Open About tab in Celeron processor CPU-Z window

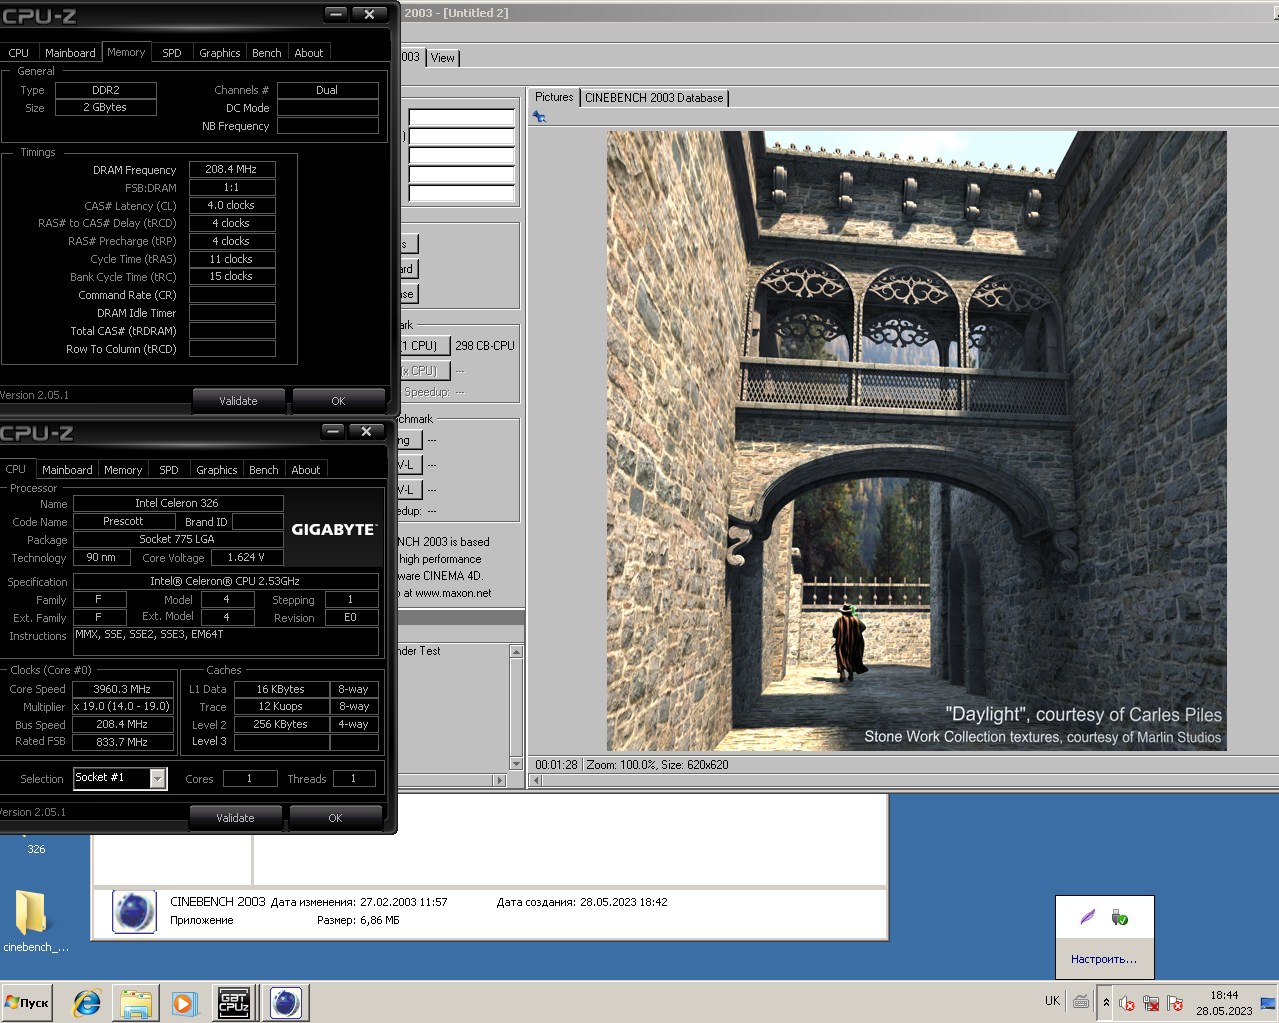306,470
